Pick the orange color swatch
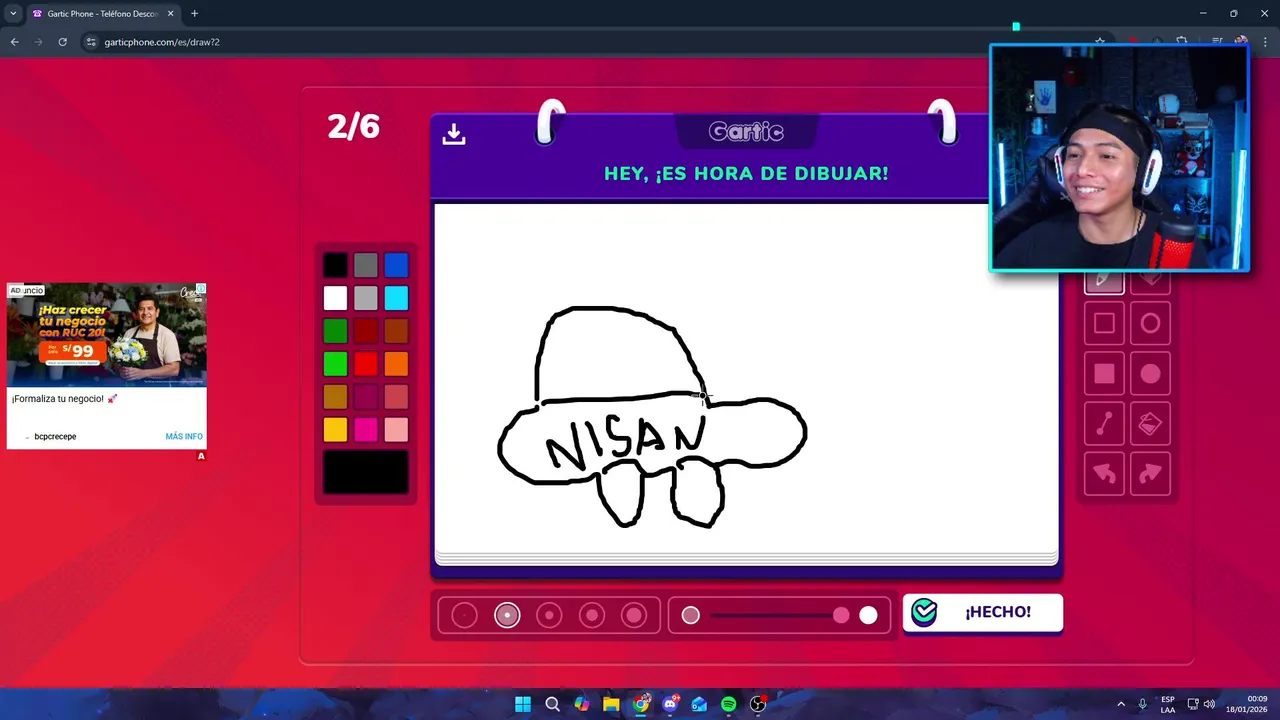1280x720 pixels. click(x=396, y=364)
